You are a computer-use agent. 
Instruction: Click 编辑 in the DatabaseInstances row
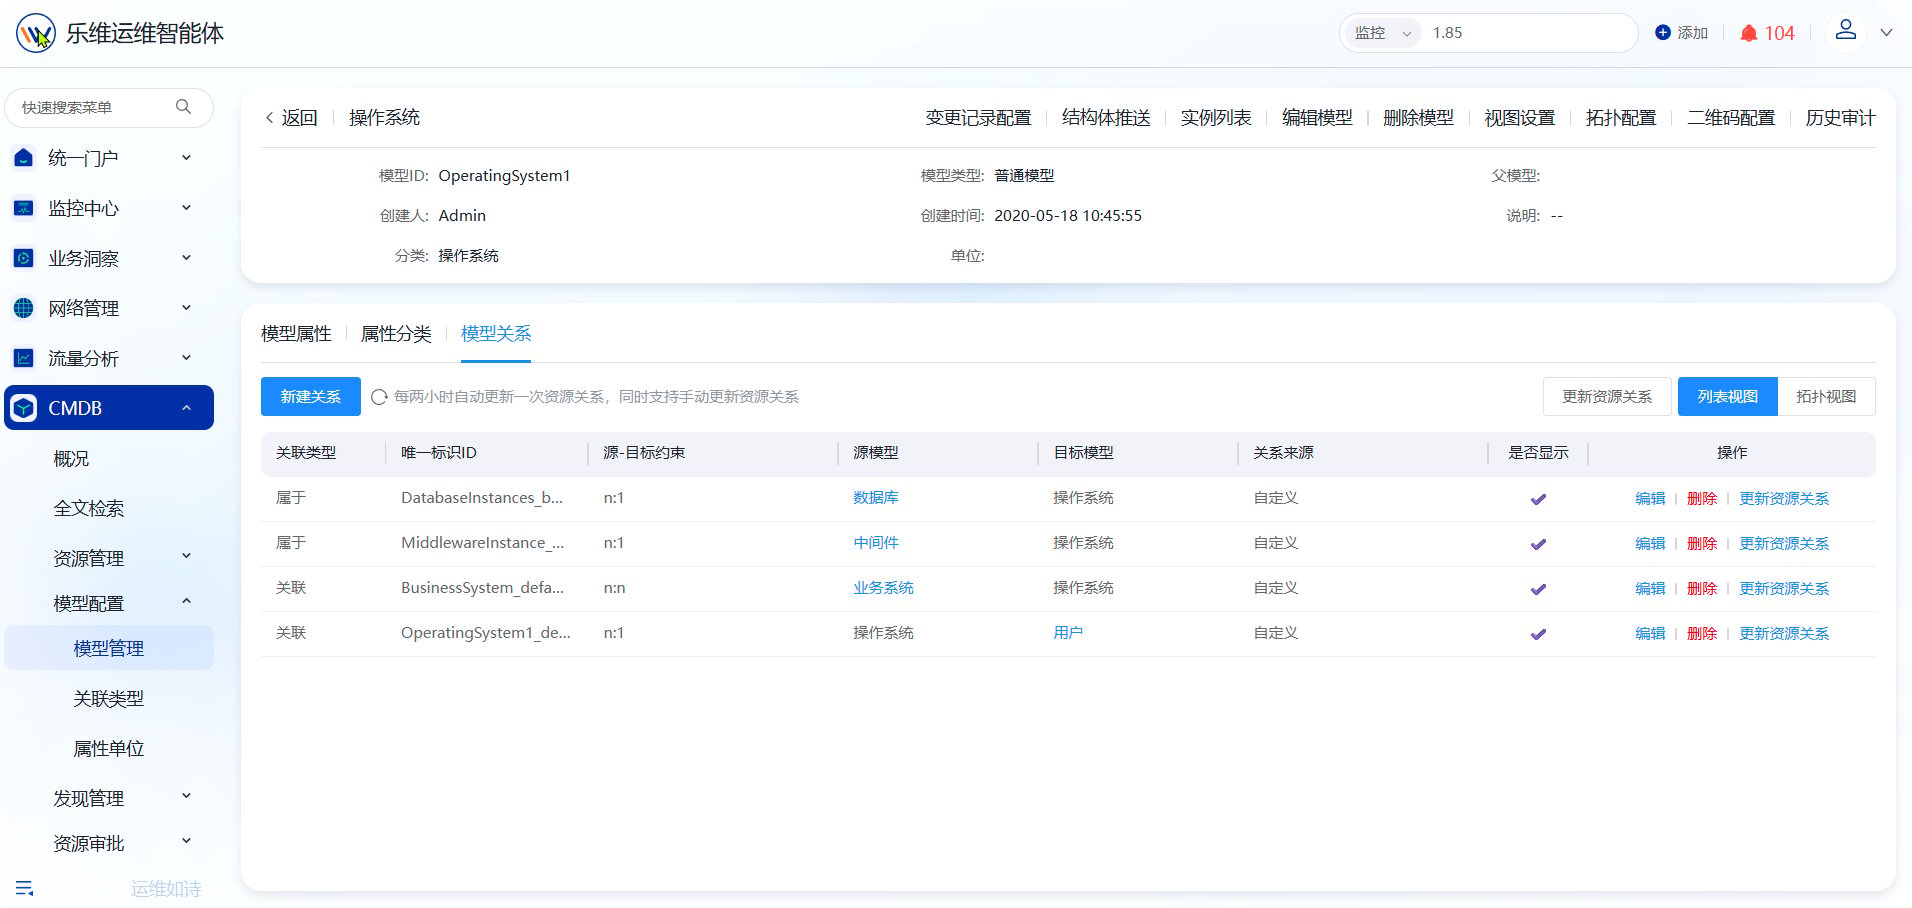[1650, 498]
